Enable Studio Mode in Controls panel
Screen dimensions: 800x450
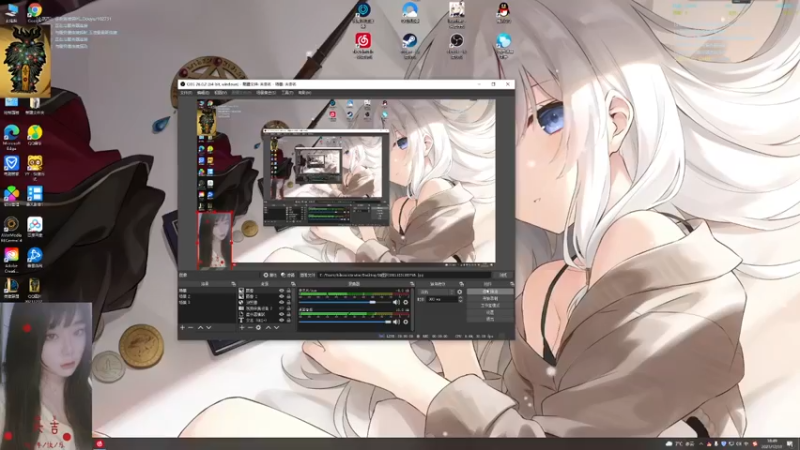(x=490, y=305)
